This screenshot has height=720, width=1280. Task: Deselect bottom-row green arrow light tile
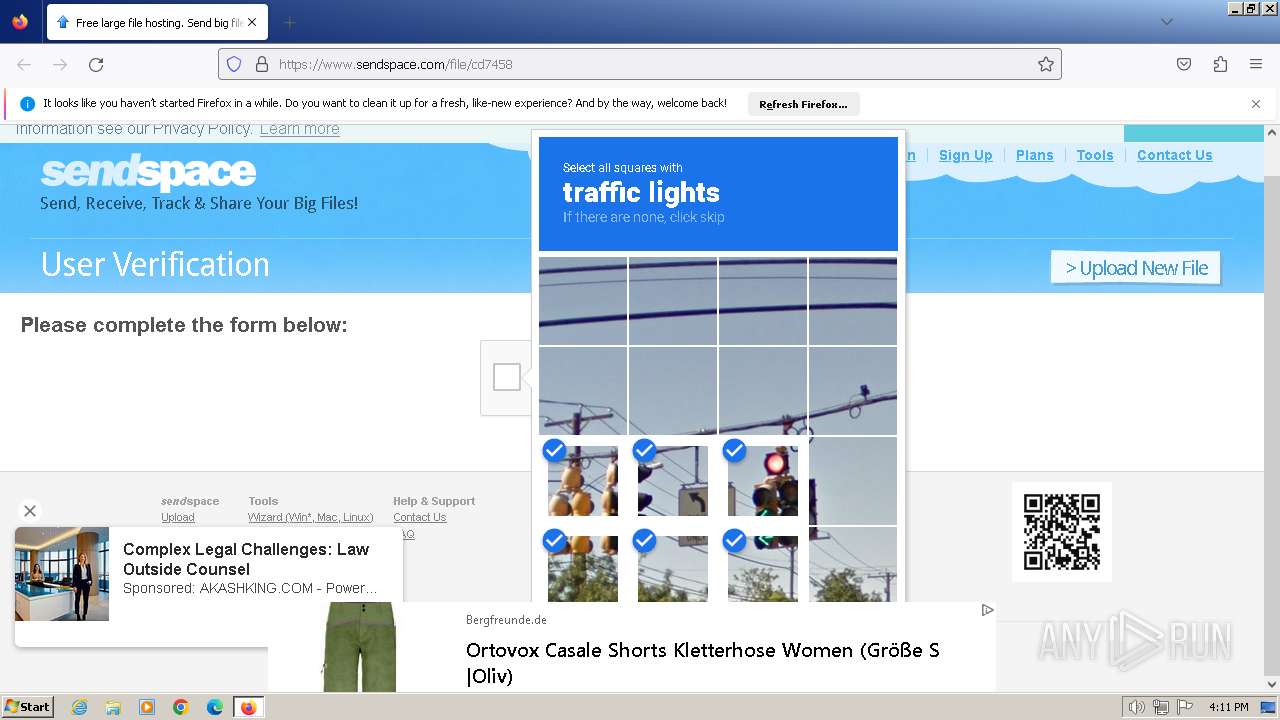point(763,564)
